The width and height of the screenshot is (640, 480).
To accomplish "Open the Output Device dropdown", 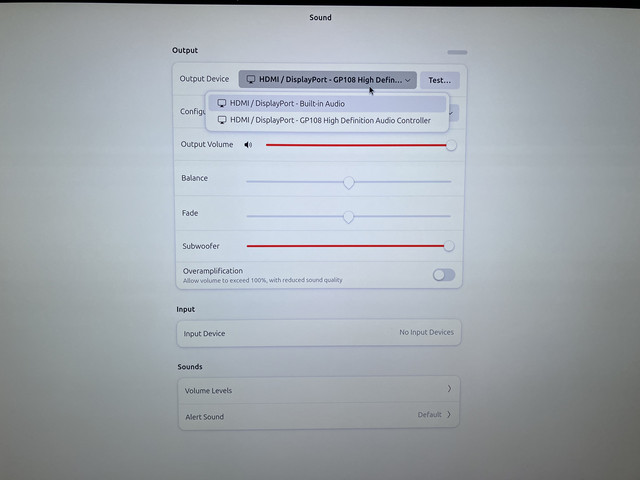I will (x=327, y=80).
